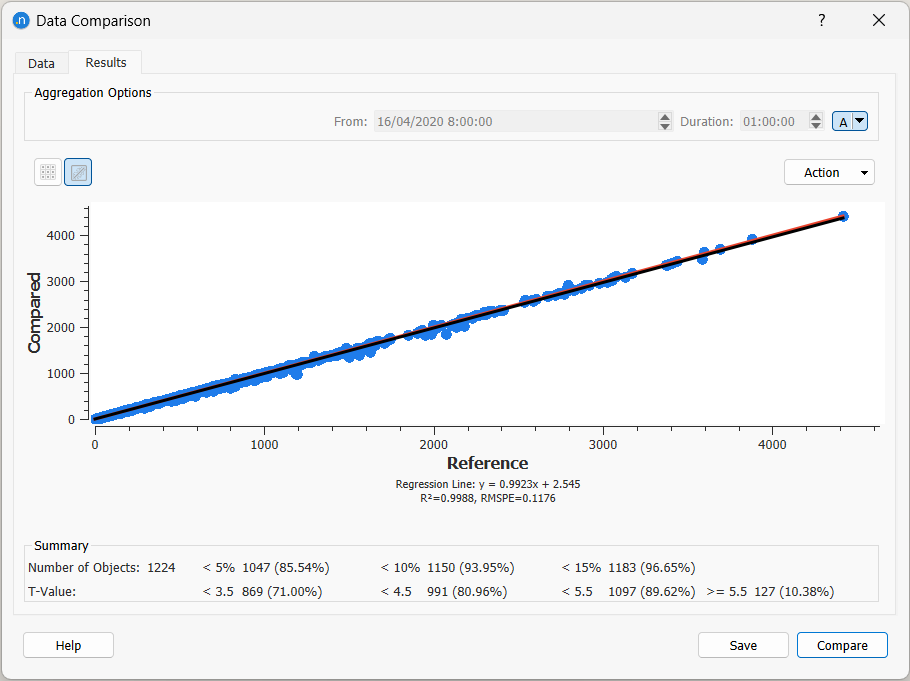910x681 pixels.
Task: Switch to the Data tab
Action: [41, 62]
